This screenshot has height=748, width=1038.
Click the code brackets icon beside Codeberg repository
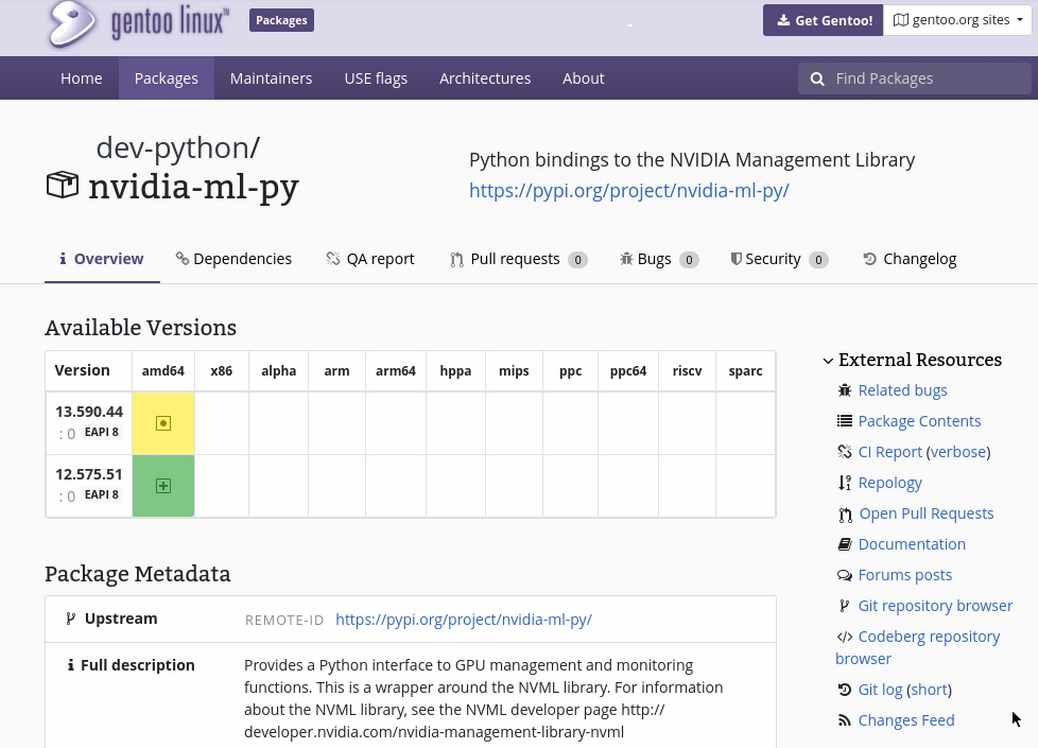coord(844,637)
